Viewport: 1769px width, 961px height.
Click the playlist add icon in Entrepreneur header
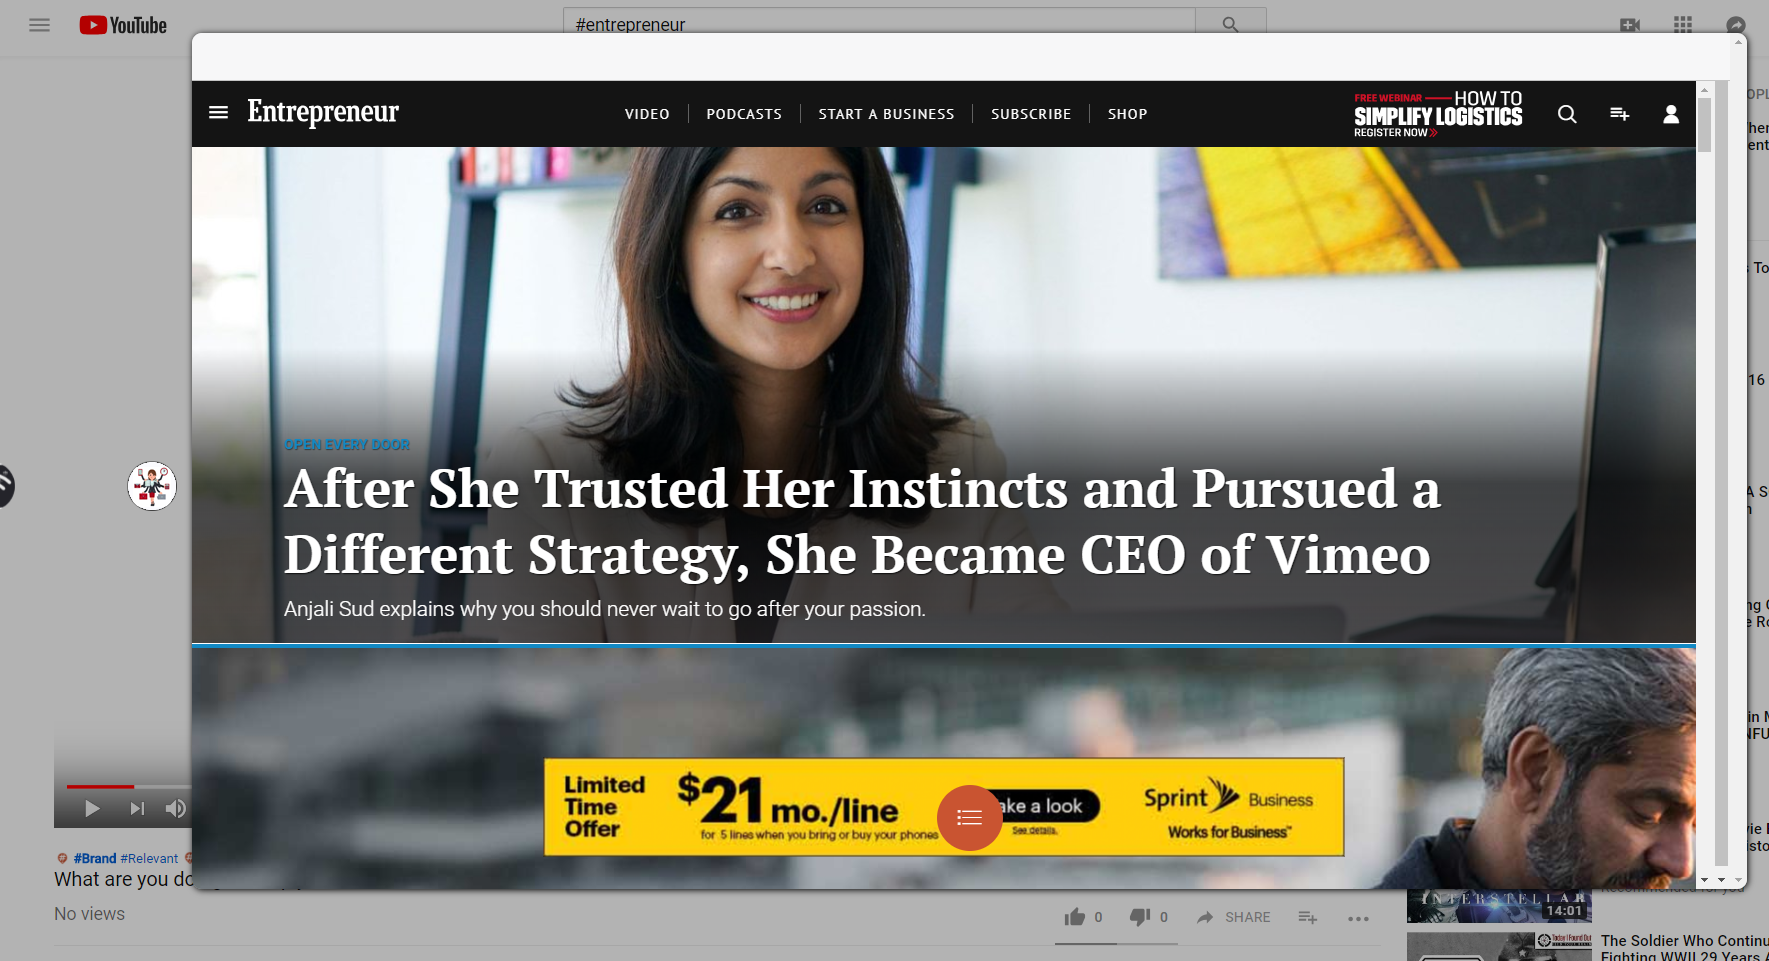1620,114
